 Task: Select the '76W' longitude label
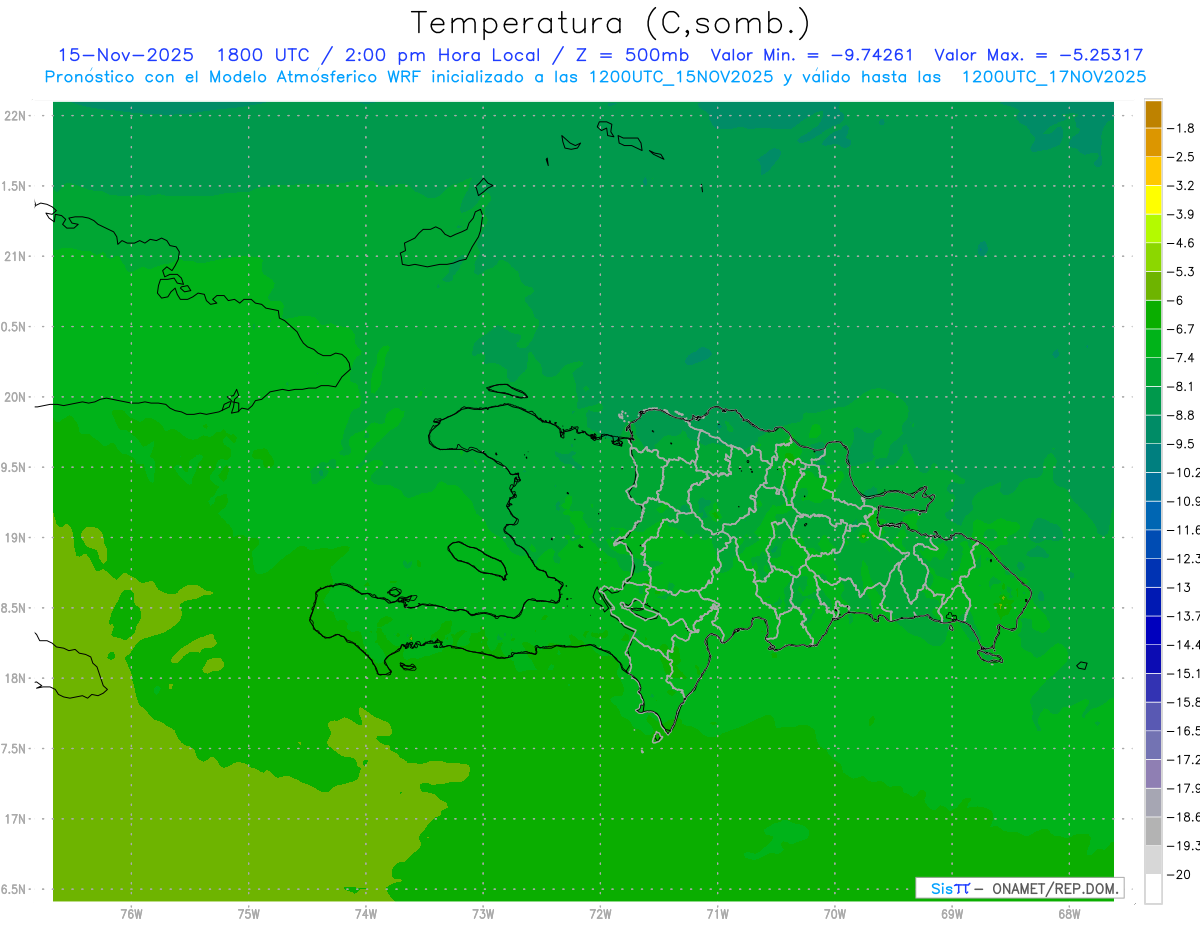tap(131, 914)
